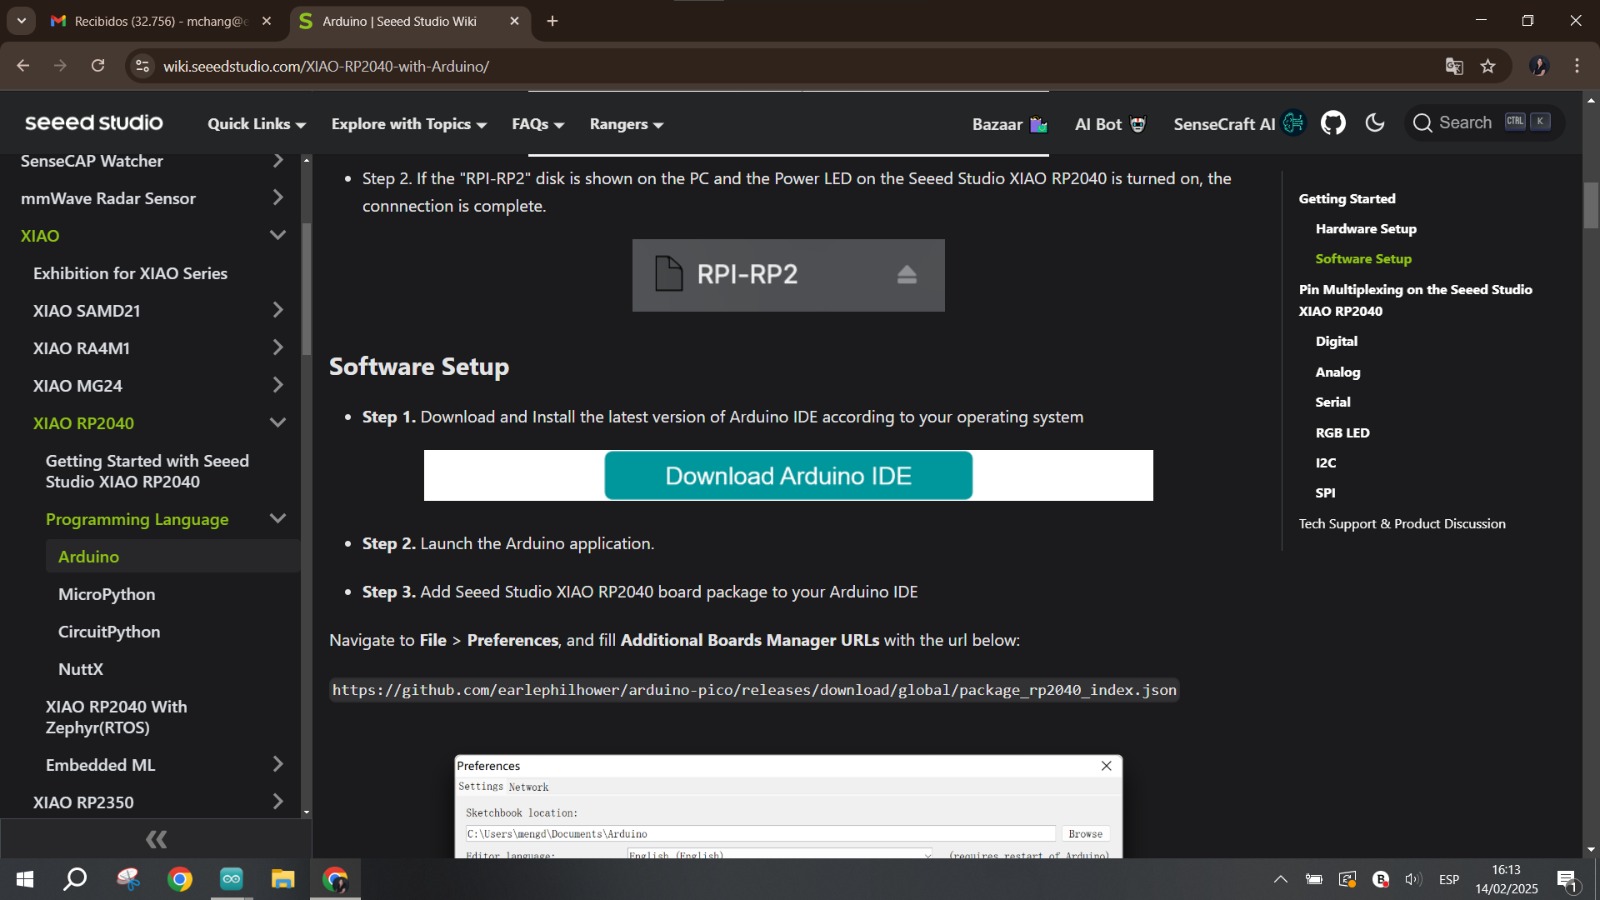Screen dimensions: 1600x900
Task: Bookmark this page with the star
Action: [1488, 66]
